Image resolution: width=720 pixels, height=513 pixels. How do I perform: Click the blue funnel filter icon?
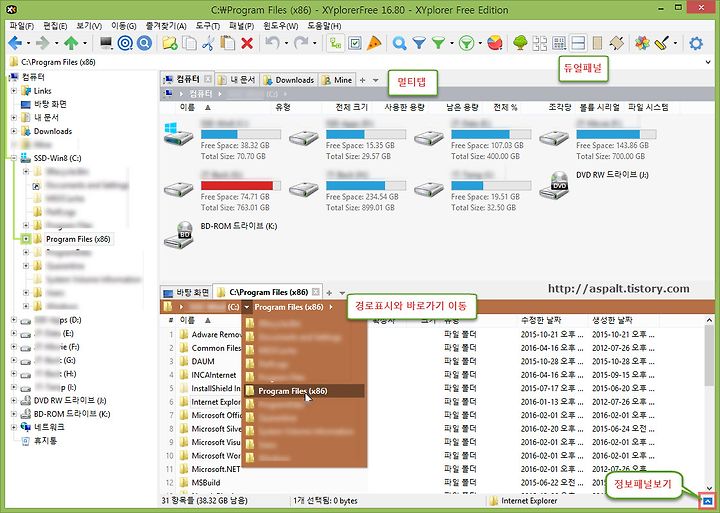(x=419, y=44)
